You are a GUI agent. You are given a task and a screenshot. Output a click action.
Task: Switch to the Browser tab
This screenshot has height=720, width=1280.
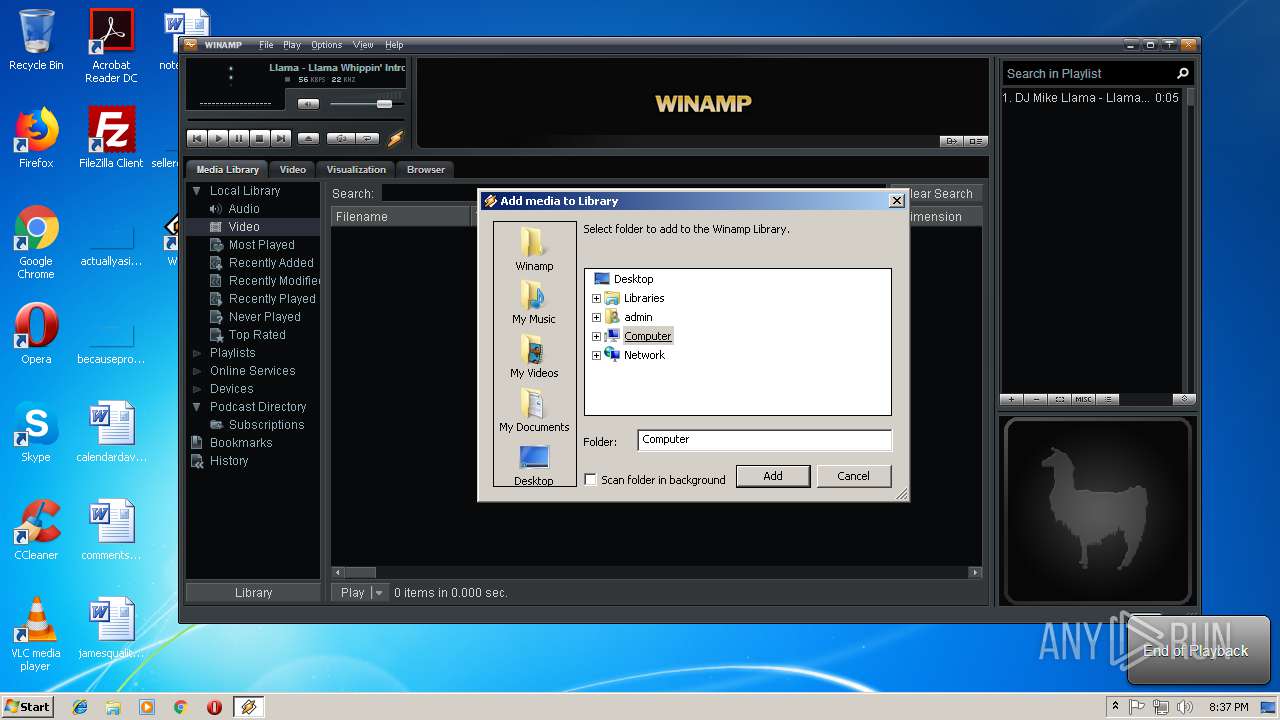click(x=426, y=169)
